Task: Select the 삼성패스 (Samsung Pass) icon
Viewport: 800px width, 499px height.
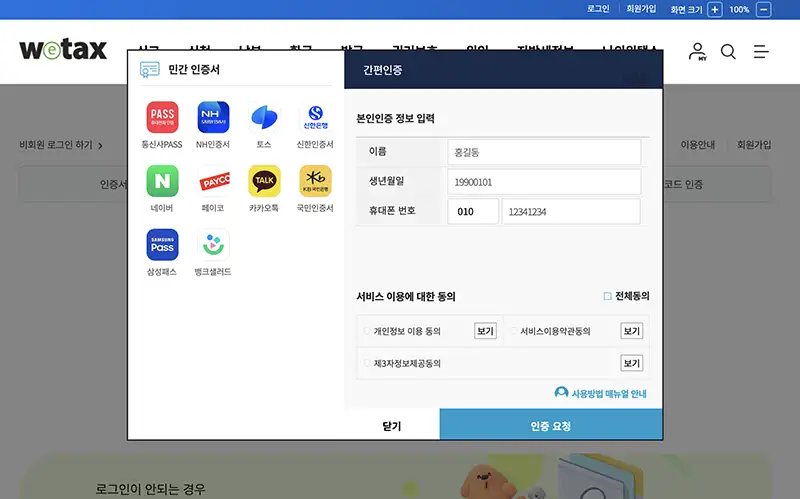Action: click(162, 245)
